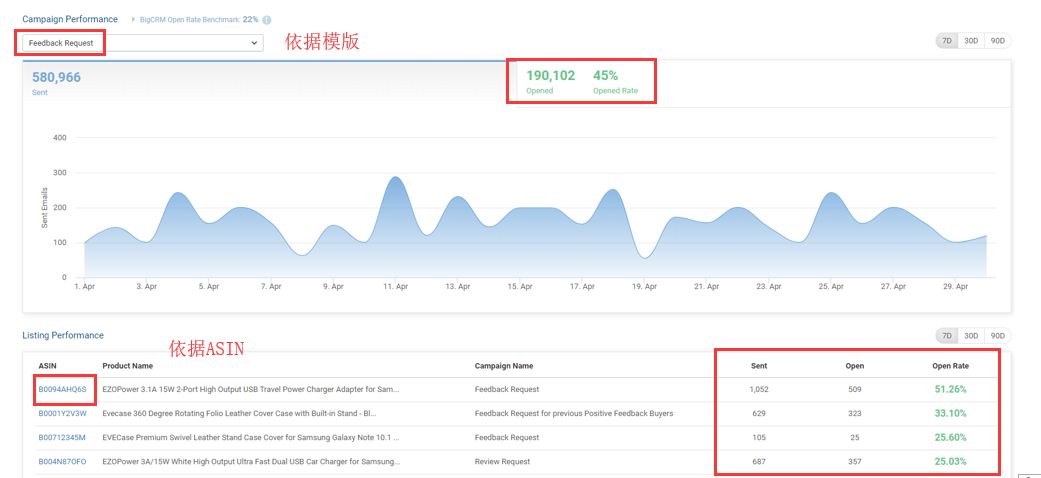
Task: Click the Campaign Performance heading
Action: tap(70, 19)
